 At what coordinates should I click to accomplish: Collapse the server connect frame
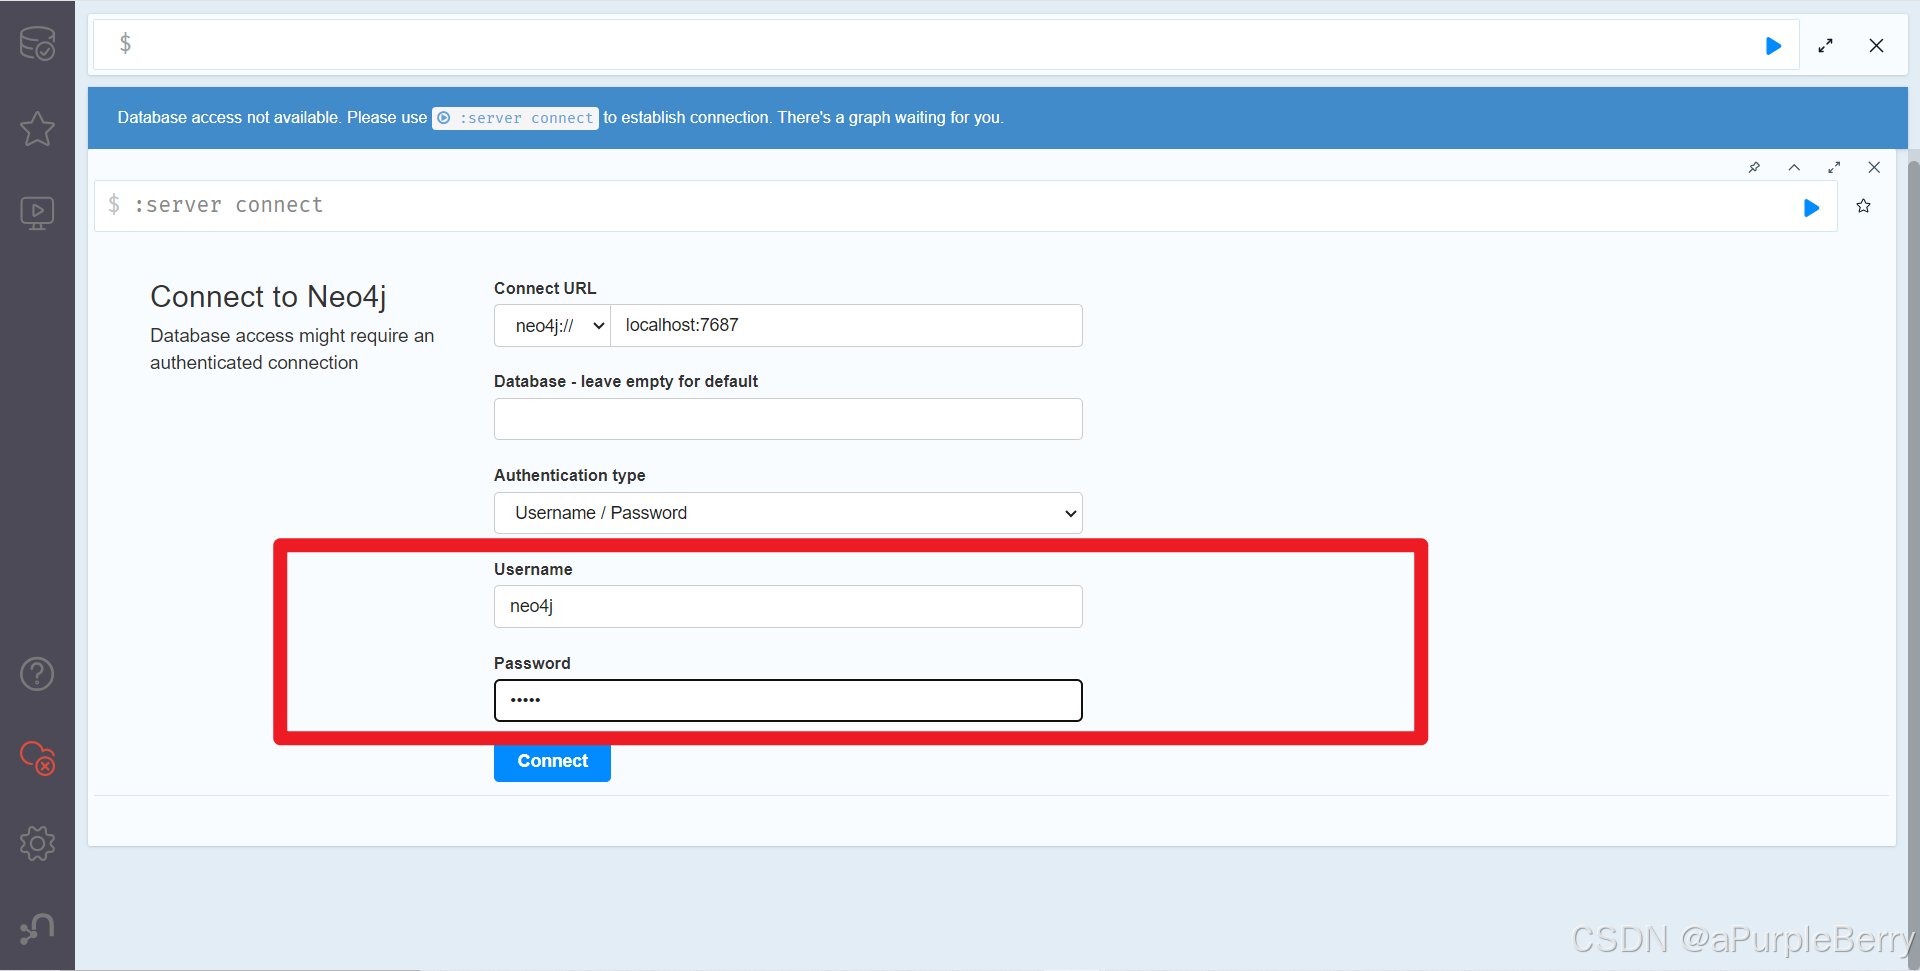pos(1794,167)
